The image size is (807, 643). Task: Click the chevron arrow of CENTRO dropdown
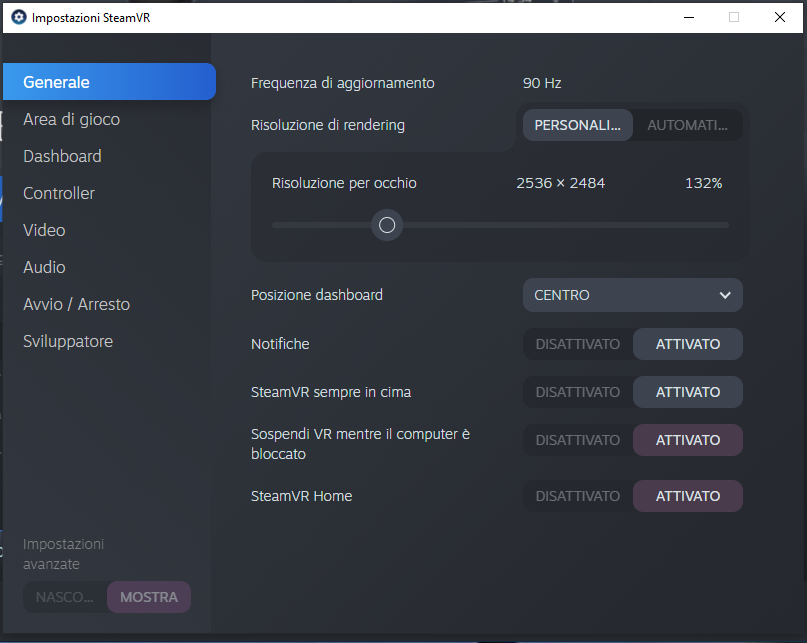725,295
